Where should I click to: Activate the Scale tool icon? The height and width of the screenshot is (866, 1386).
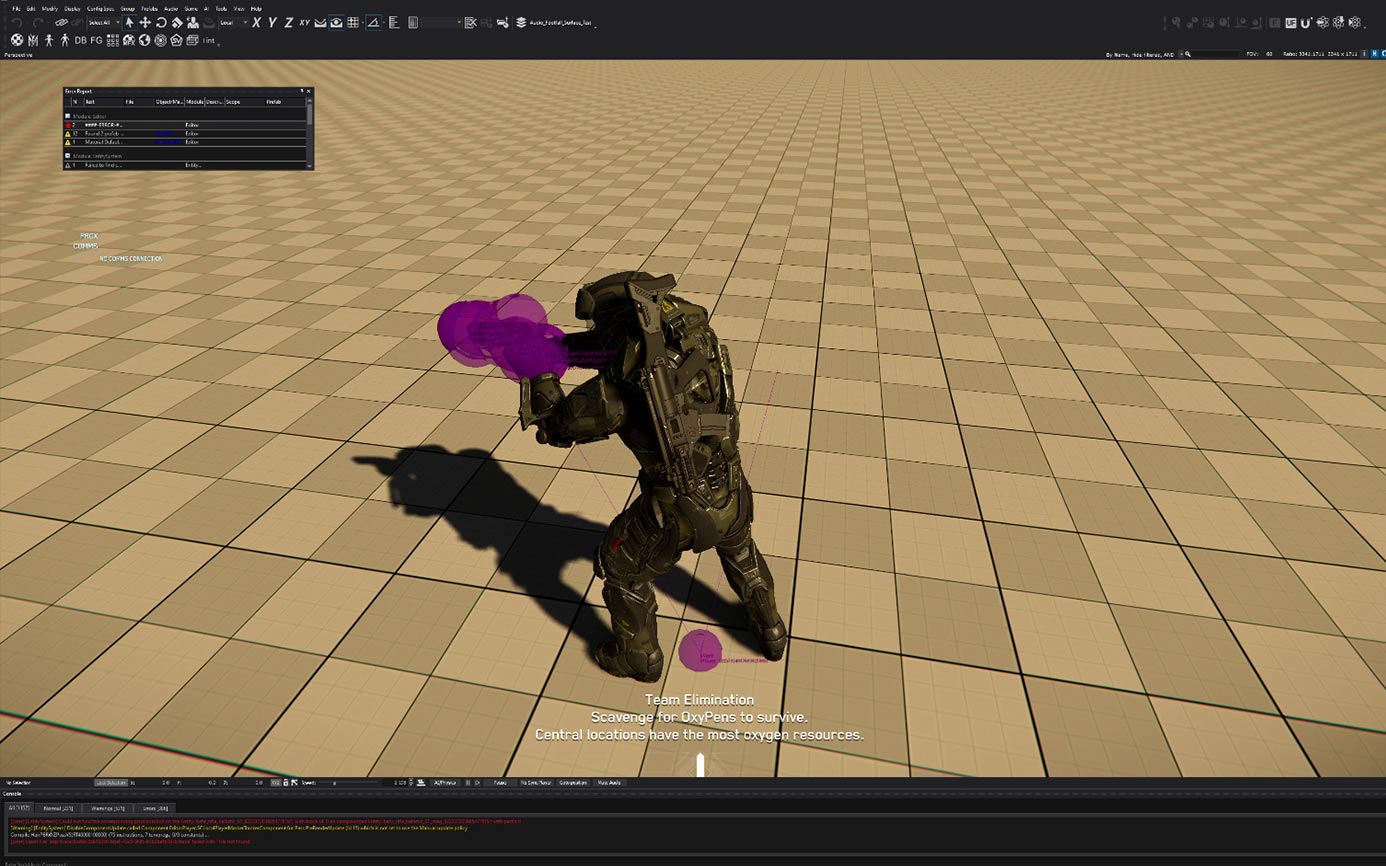click(x=177, y=22)
